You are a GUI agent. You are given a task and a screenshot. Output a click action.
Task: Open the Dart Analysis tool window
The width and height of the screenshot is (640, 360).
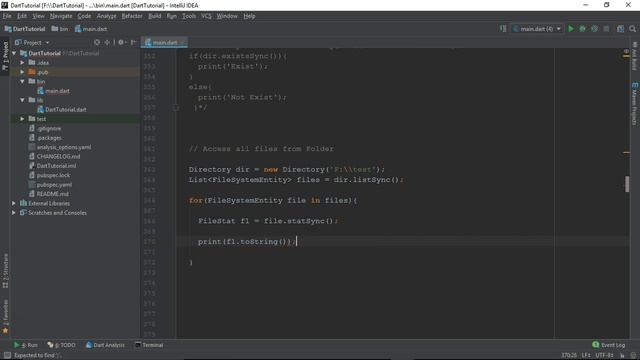pyautogui.click(x=105, y=345)
